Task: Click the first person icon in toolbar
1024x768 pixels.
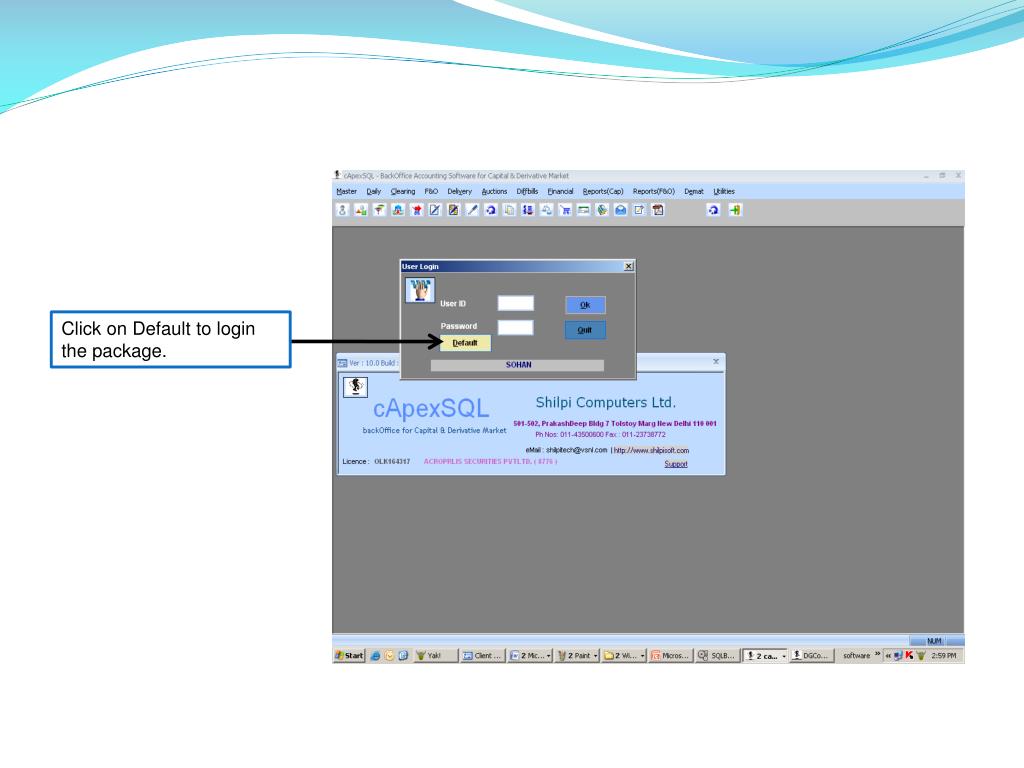Action: [x=340, y=210]
